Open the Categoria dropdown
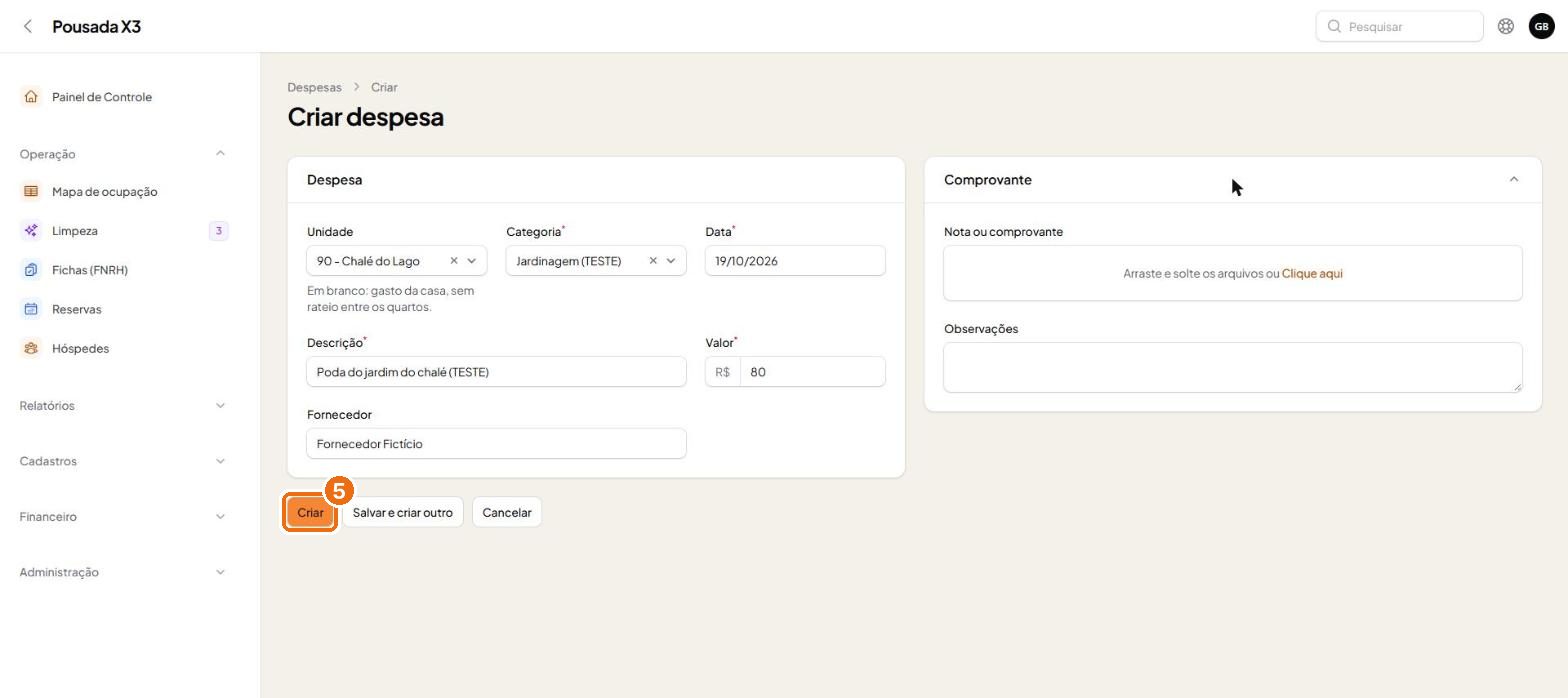Viewport: 1568px width, 698px height. 671,261
